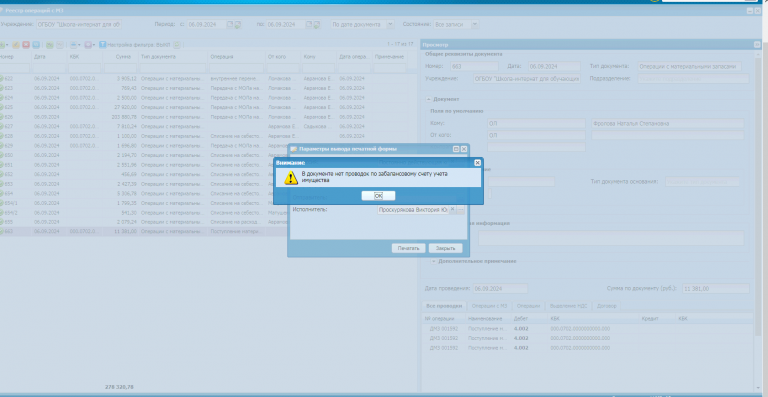
Task: Click the Печатать button
Action: (x=408, y=248)
